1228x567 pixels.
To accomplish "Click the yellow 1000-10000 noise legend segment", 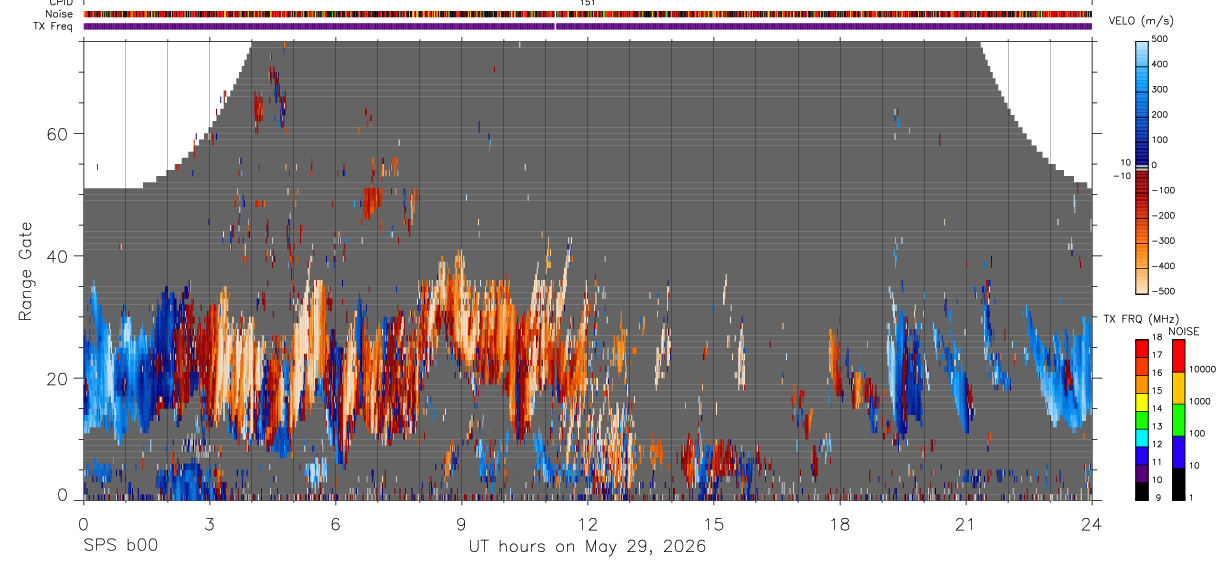I will [x=1177, y=388].
